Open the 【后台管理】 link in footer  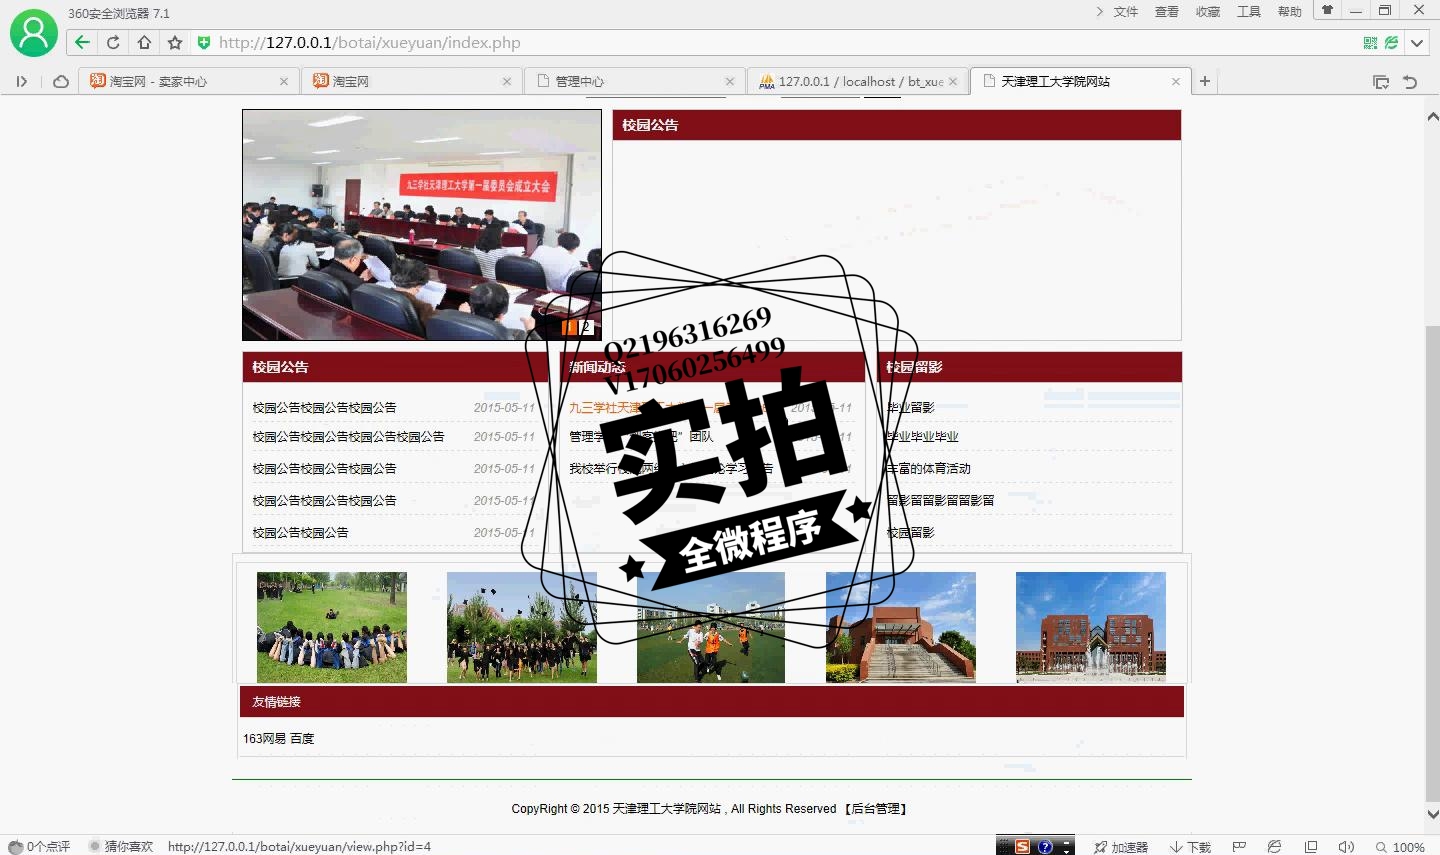875,808
